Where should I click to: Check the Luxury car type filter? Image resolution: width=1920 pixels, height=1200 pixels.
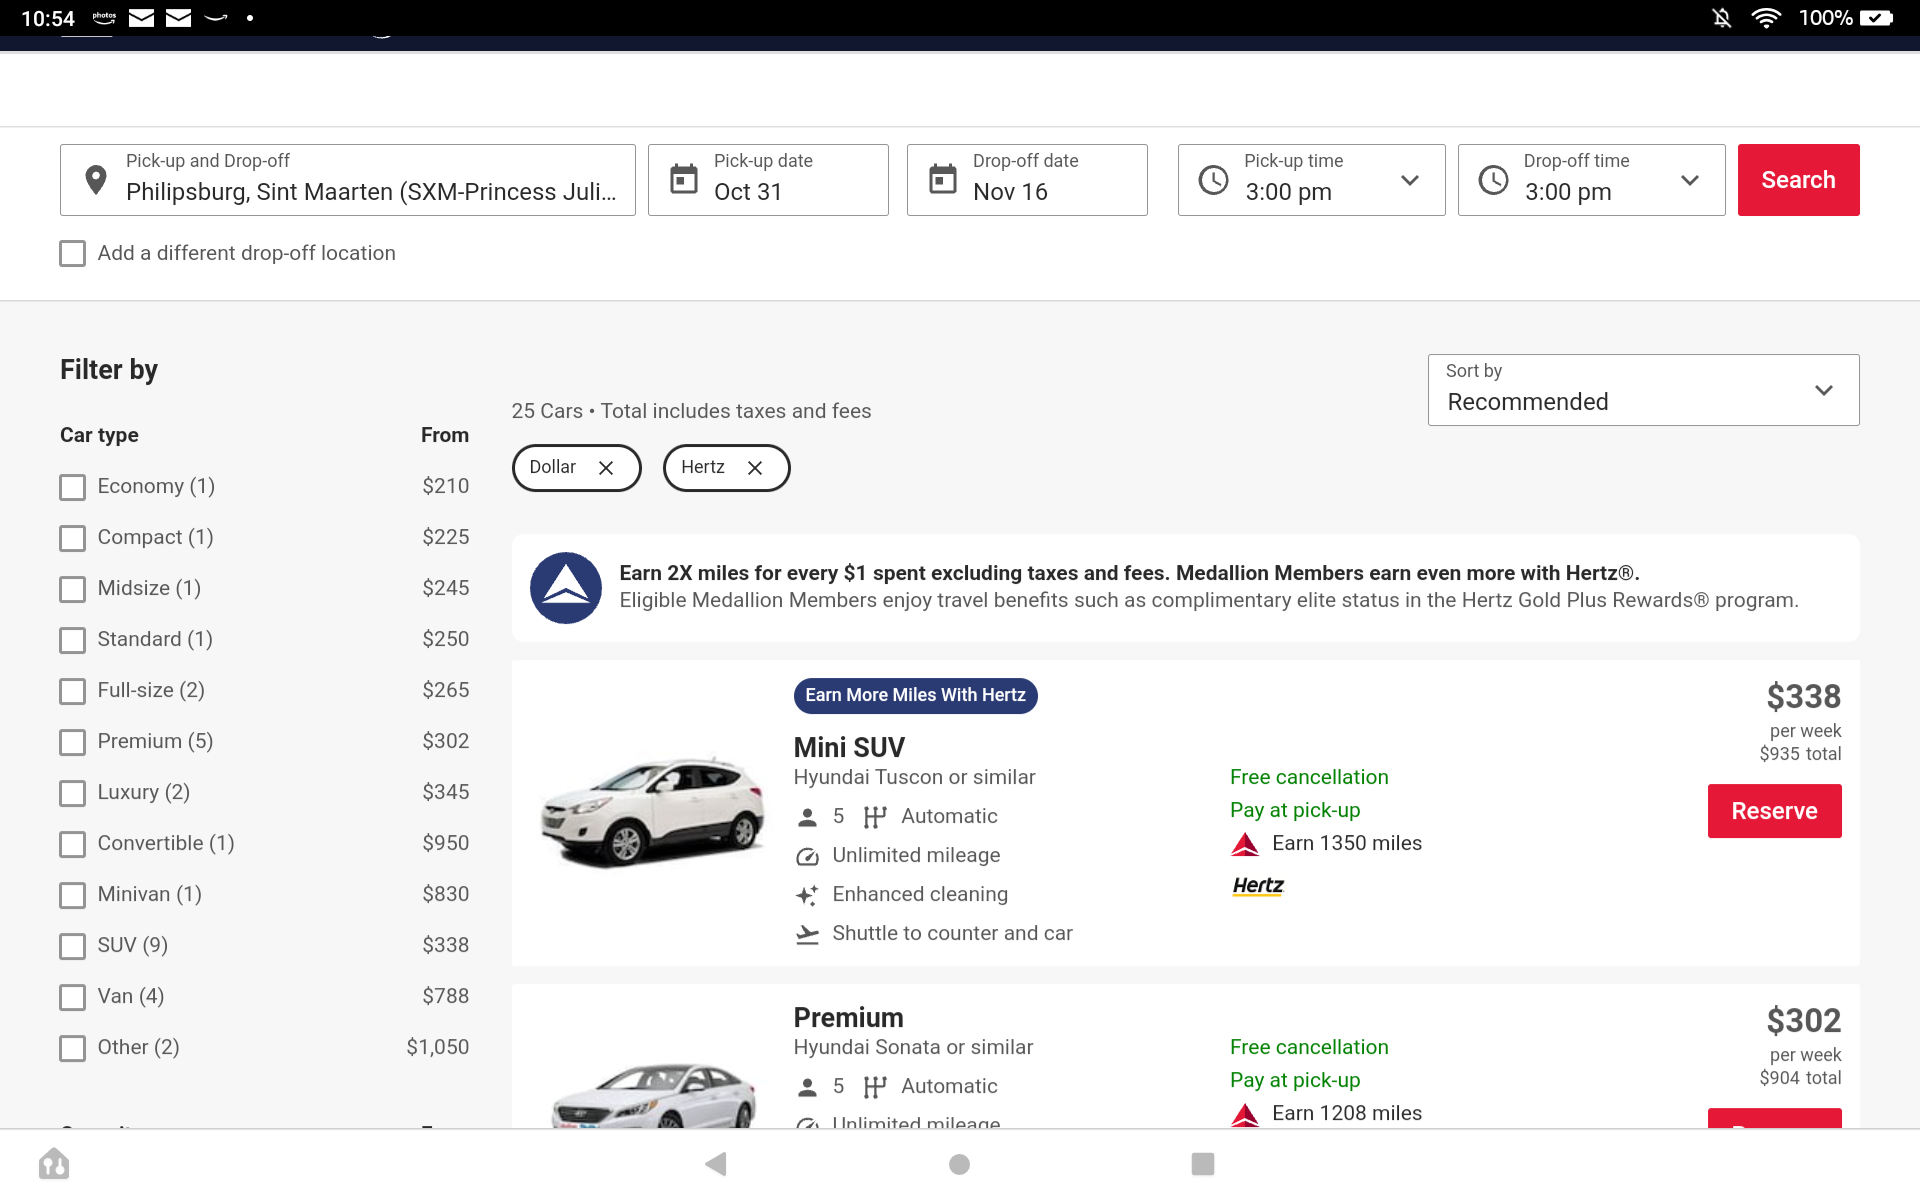pyautogui.click(x=73, y=793)
